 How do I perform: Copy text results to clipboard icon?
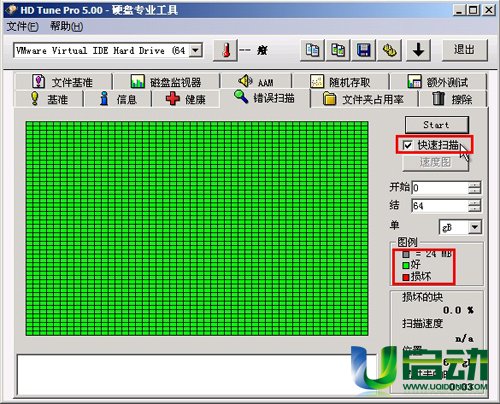point(312,50)
